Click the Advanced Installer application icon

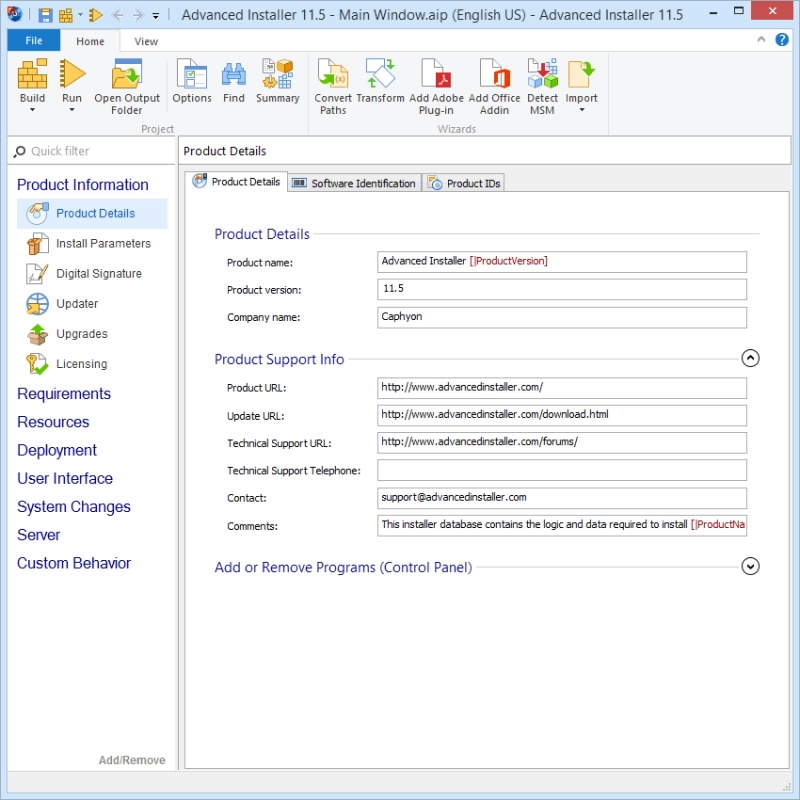point(14,14)
